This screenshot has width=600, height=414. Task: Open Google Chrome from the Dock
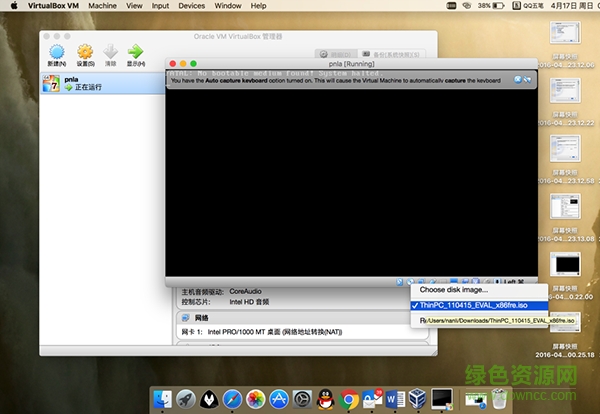click(350, 400)
